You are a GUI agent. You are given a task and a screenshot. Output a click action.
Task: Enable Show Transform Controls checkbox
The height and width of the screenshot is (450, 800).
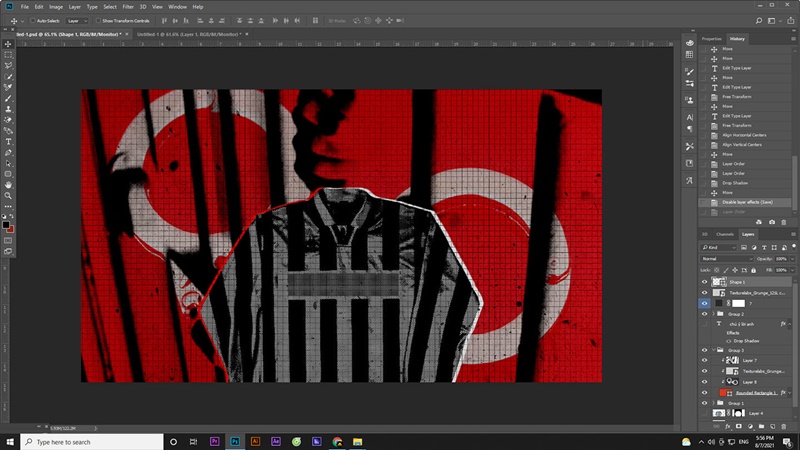pos(98,21)
